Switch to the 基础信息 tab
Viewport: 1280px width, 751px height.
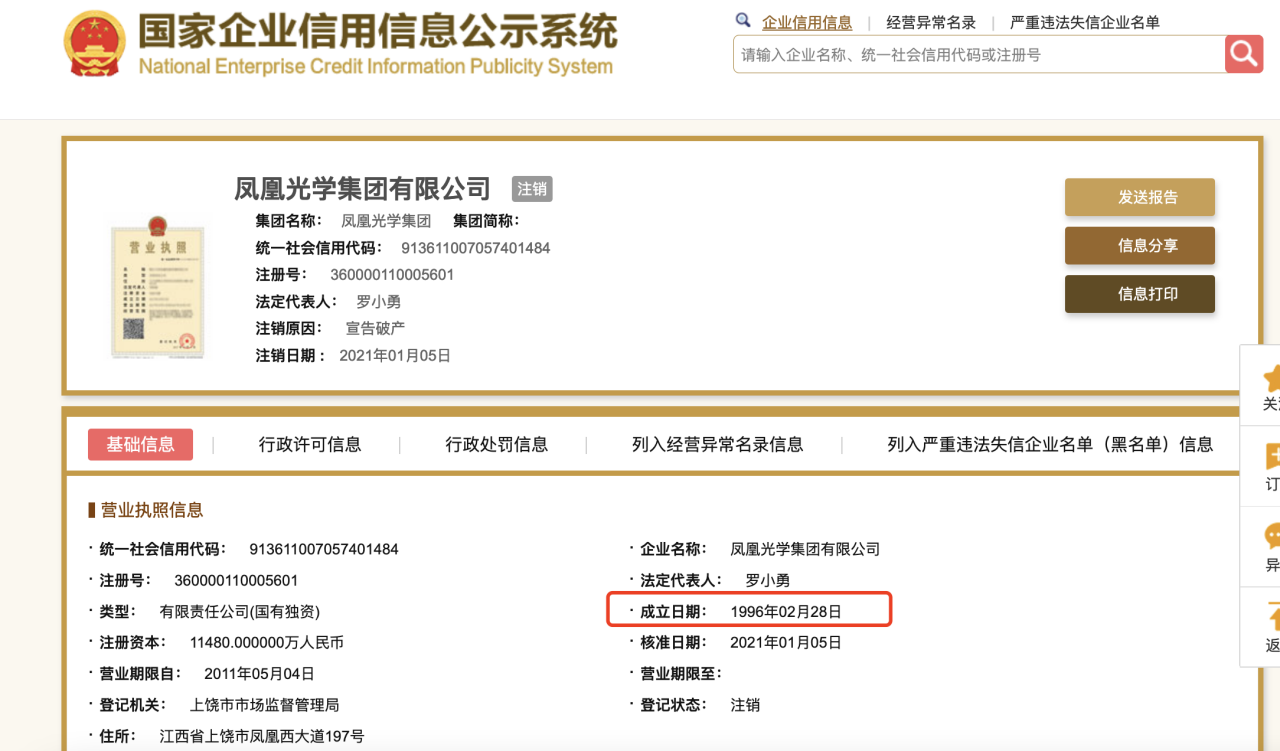[x=140, y=444]
